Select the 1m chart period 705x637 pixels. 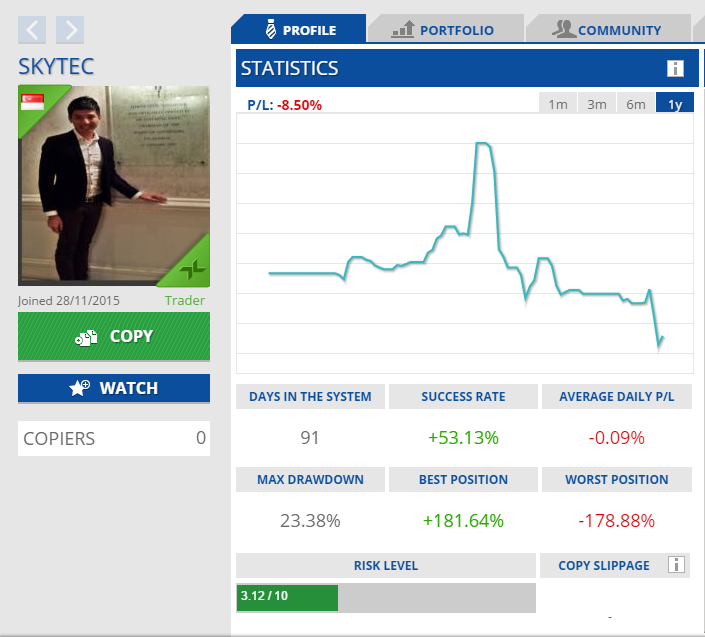[x=558, y=104]
